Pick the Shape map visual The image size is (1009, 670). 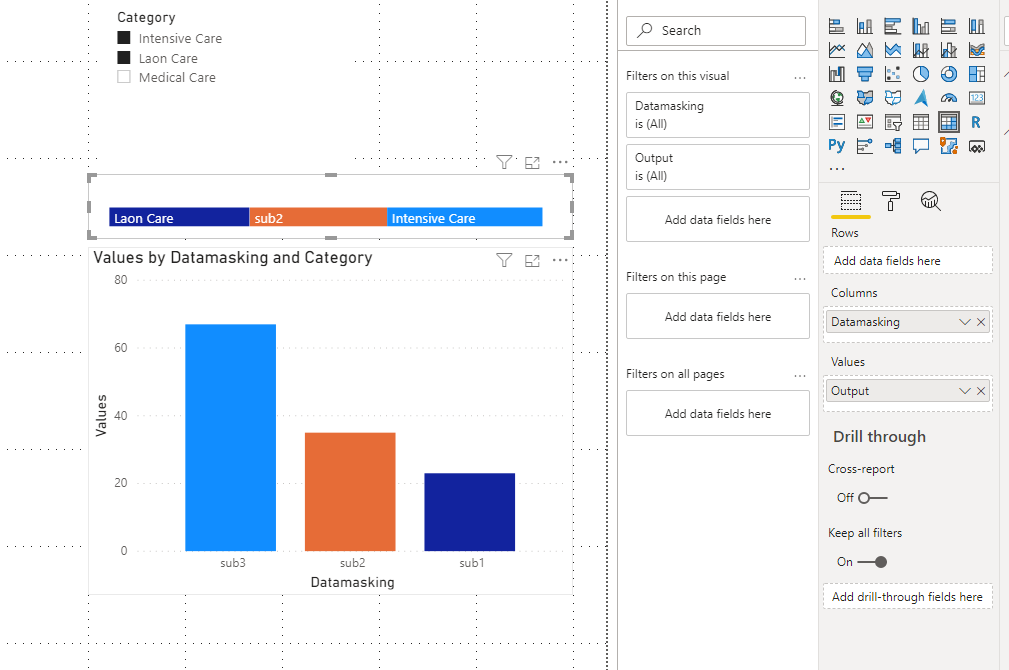893,98
